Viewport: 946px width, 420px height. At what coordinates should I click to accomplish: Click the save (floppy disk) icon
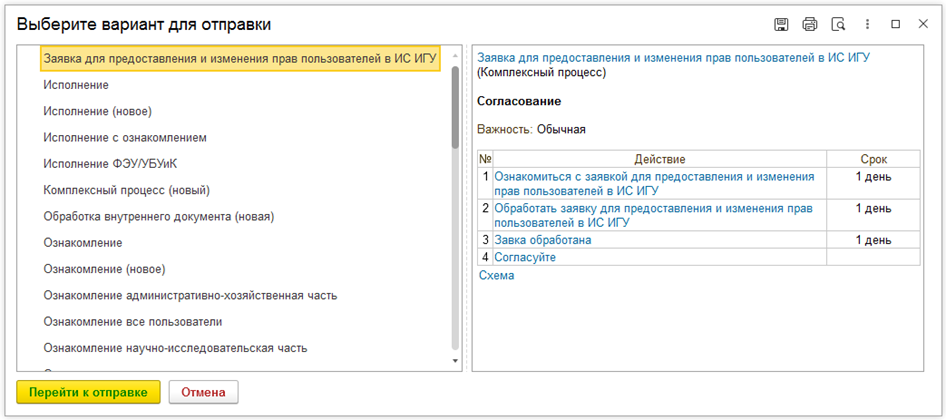click(x=781, y=24)
